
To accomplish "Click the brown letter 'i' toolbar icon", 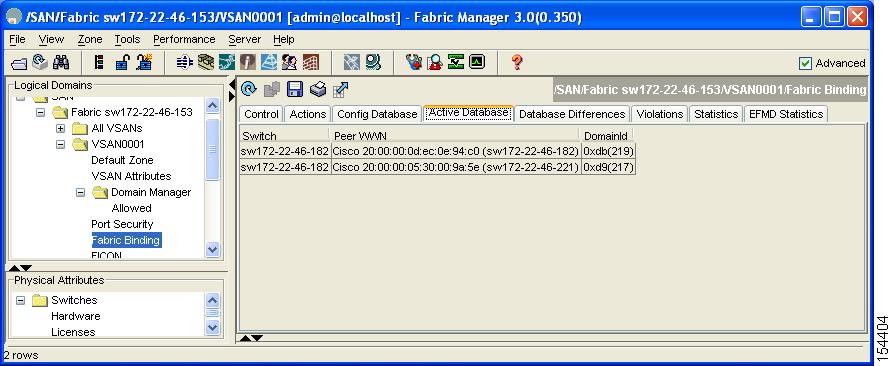I will 248,63.
